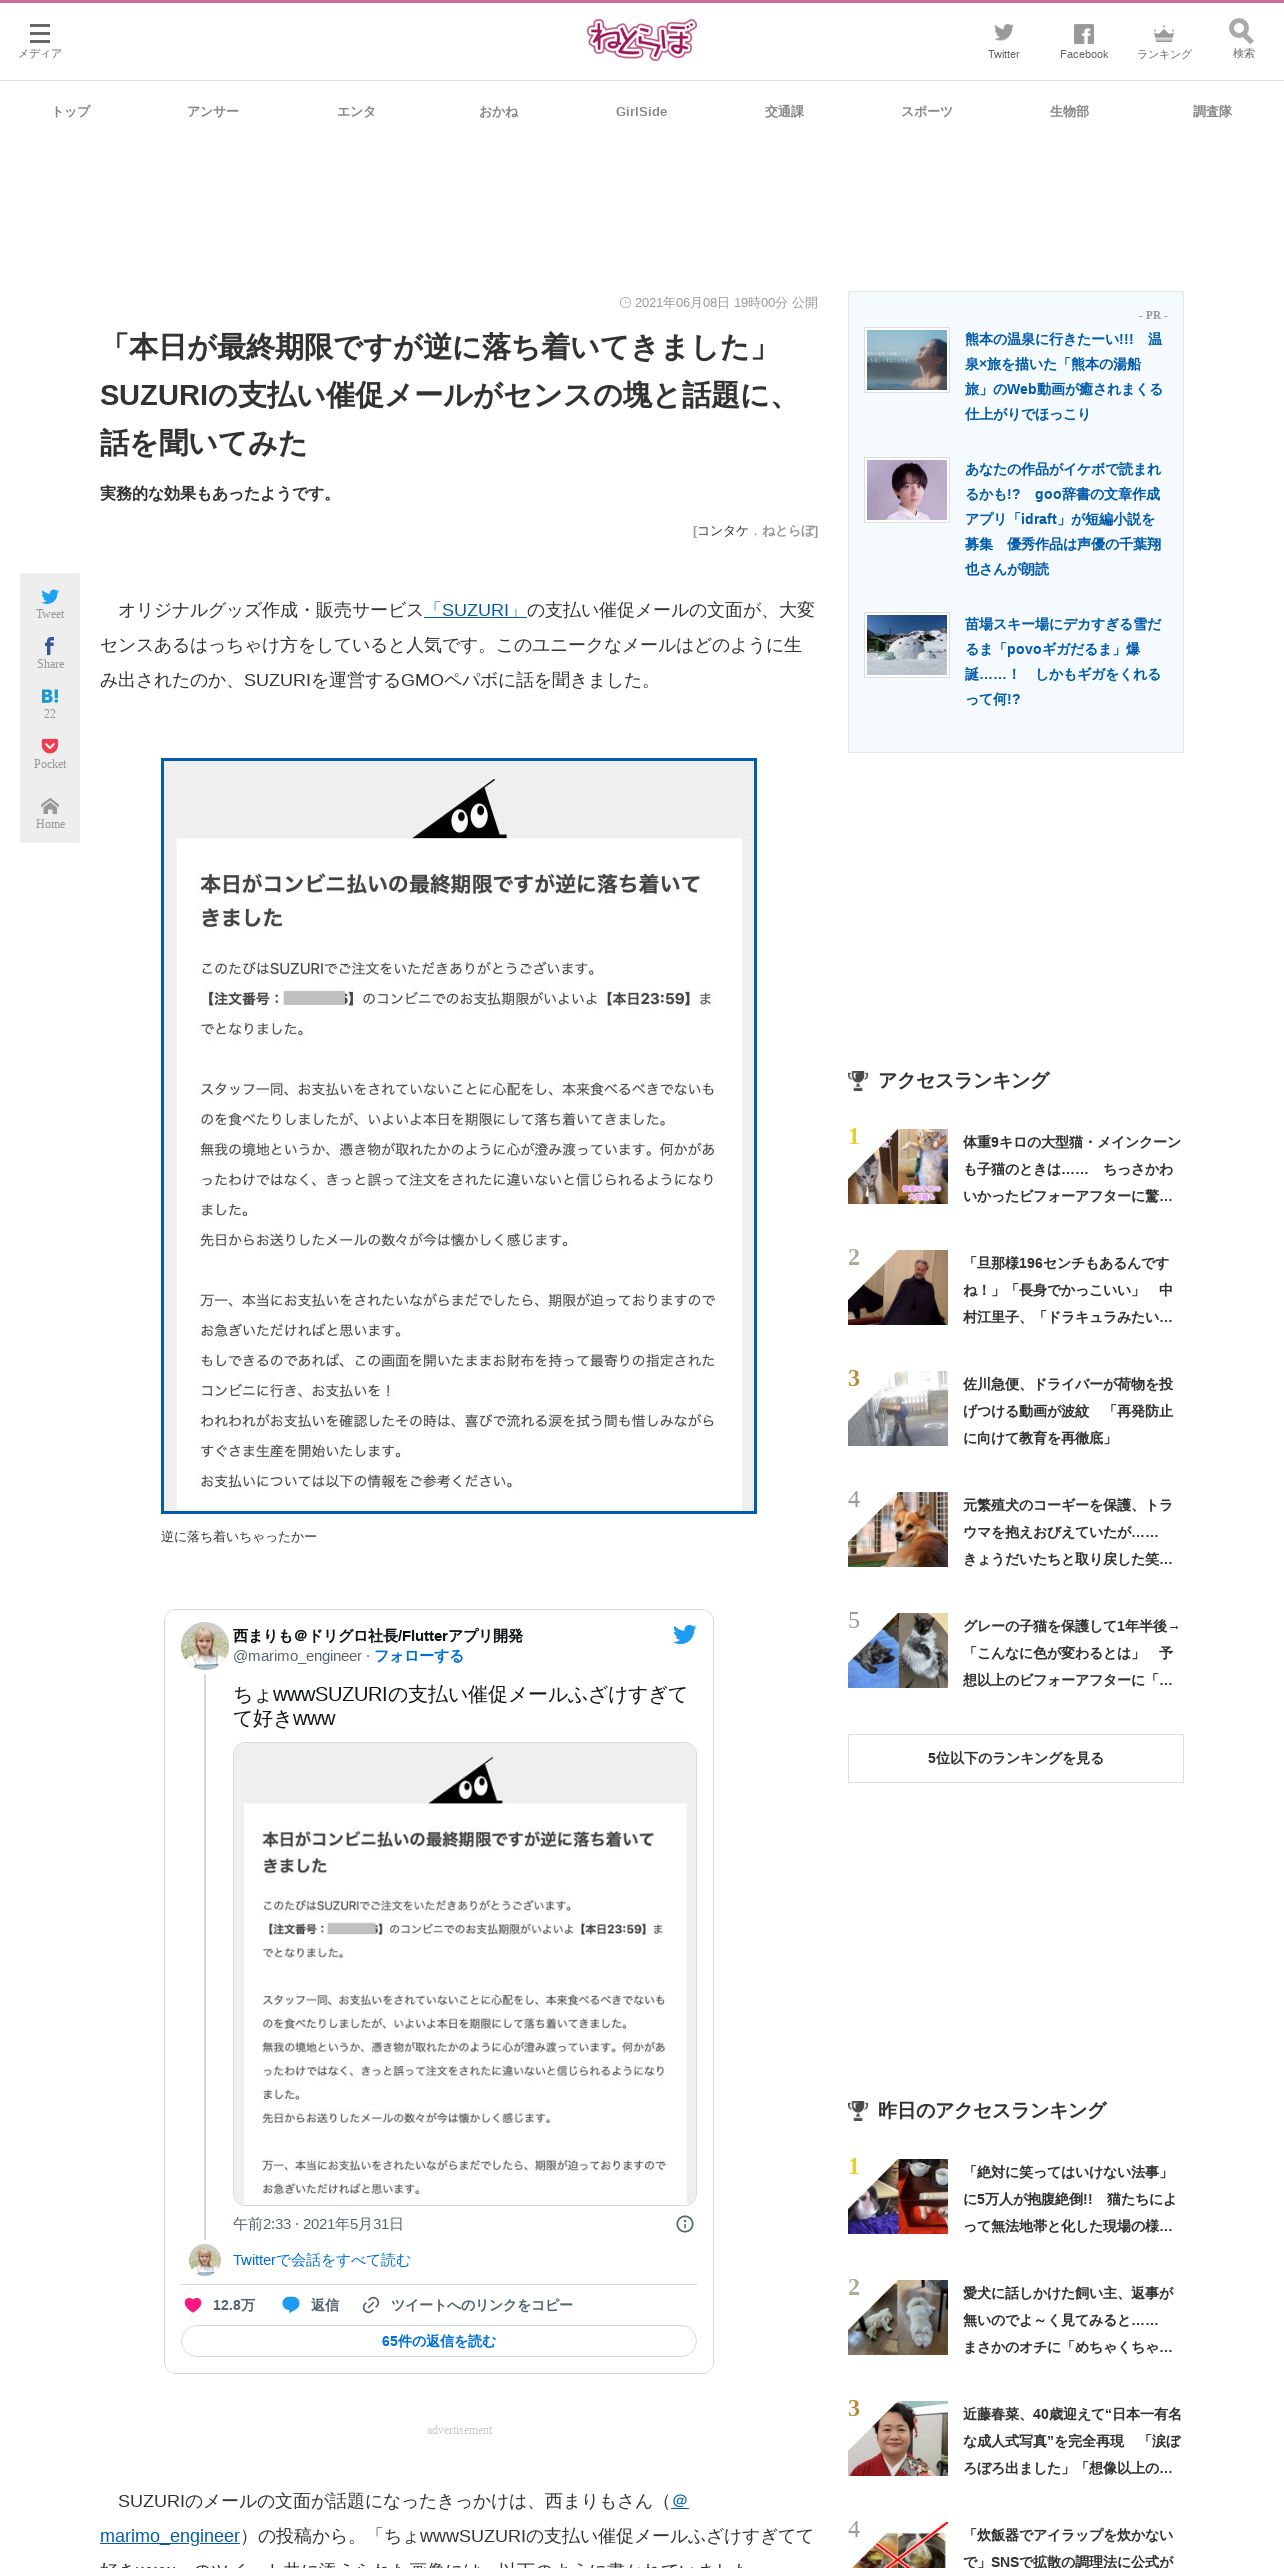Open the hamburger media menu
Screen dimensions: 1284x2568
point(40,40)
